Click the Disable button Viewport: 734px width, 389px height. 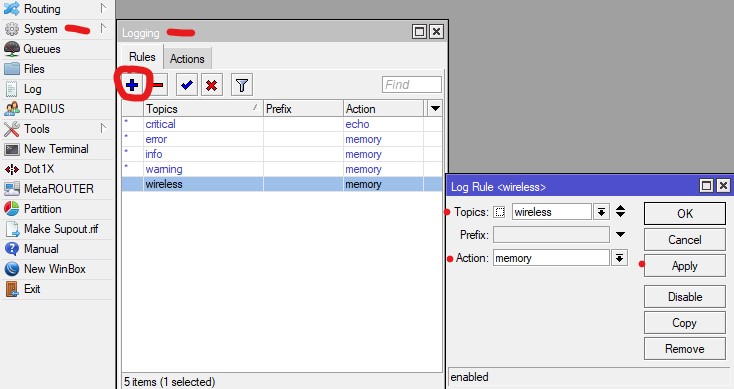point(685,297)
